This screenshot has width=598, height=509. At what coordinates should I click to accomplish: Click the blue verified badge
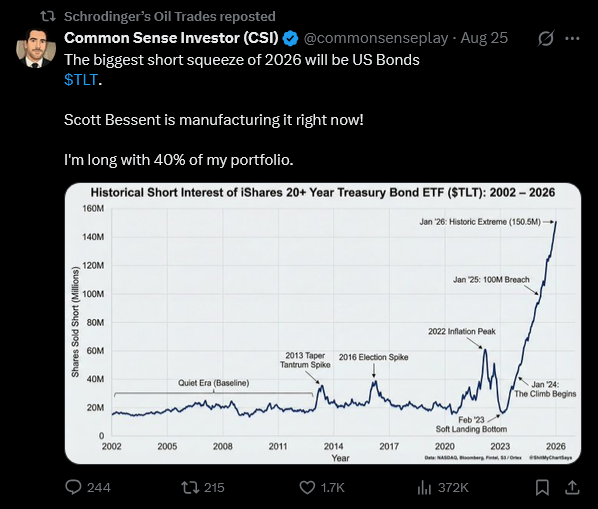click(x=291, y=38)
